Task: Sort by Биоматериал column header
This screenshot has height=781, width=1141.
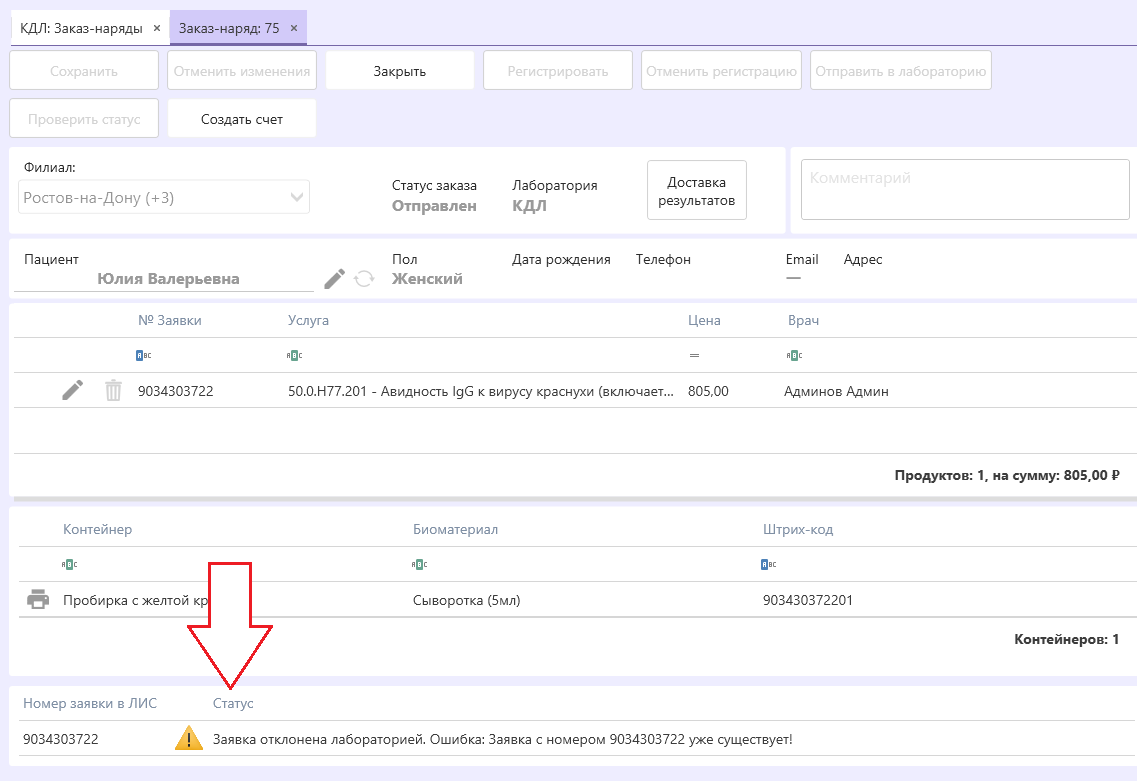Action: pos(455,529)
